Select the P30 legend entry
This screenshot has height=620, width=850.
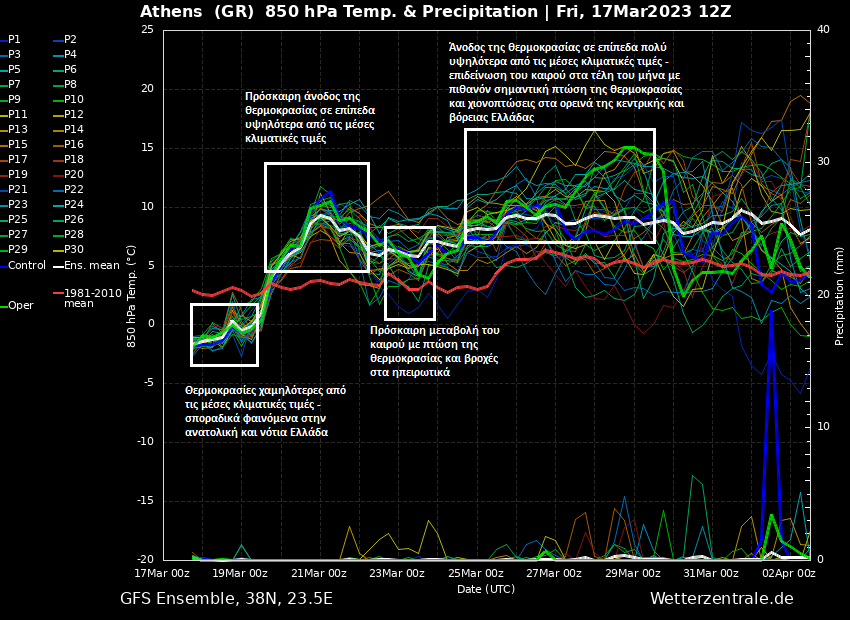coord(73,250)
